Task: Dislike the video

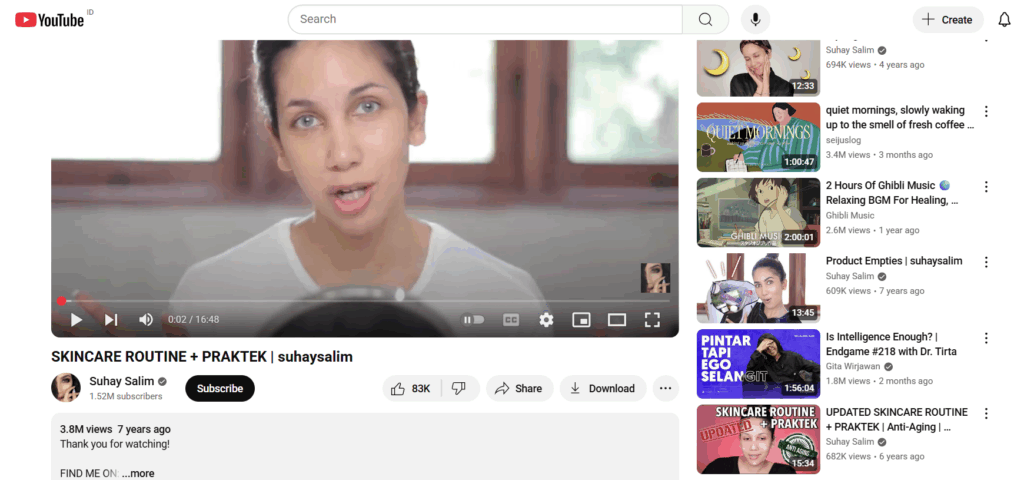Action: tap(460, 389)
